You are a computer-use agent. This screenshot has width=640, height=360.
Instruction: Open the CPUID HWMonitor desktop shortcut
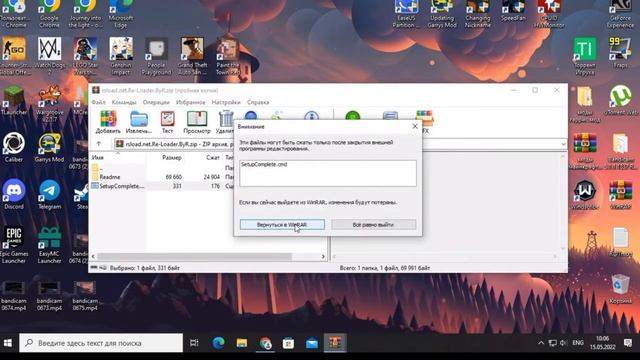[x=549, y=13]
